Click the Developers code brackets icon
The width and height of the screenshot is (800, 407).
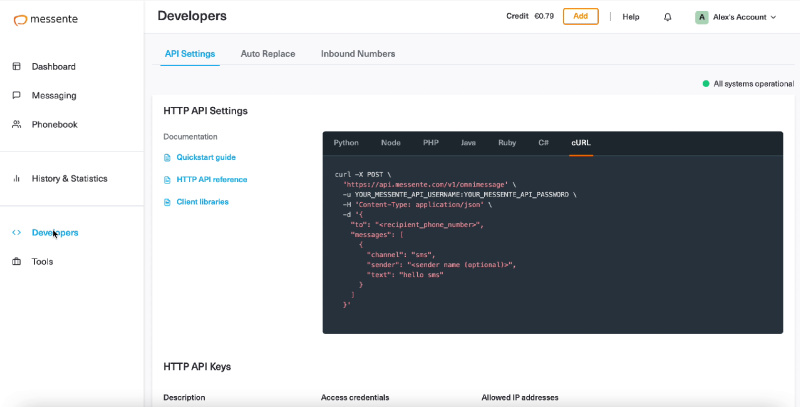16,233
